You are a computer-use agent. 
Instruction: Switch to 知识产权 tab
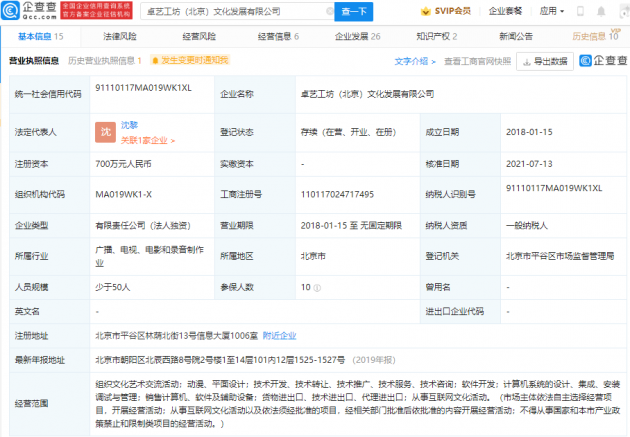(437, 37)
